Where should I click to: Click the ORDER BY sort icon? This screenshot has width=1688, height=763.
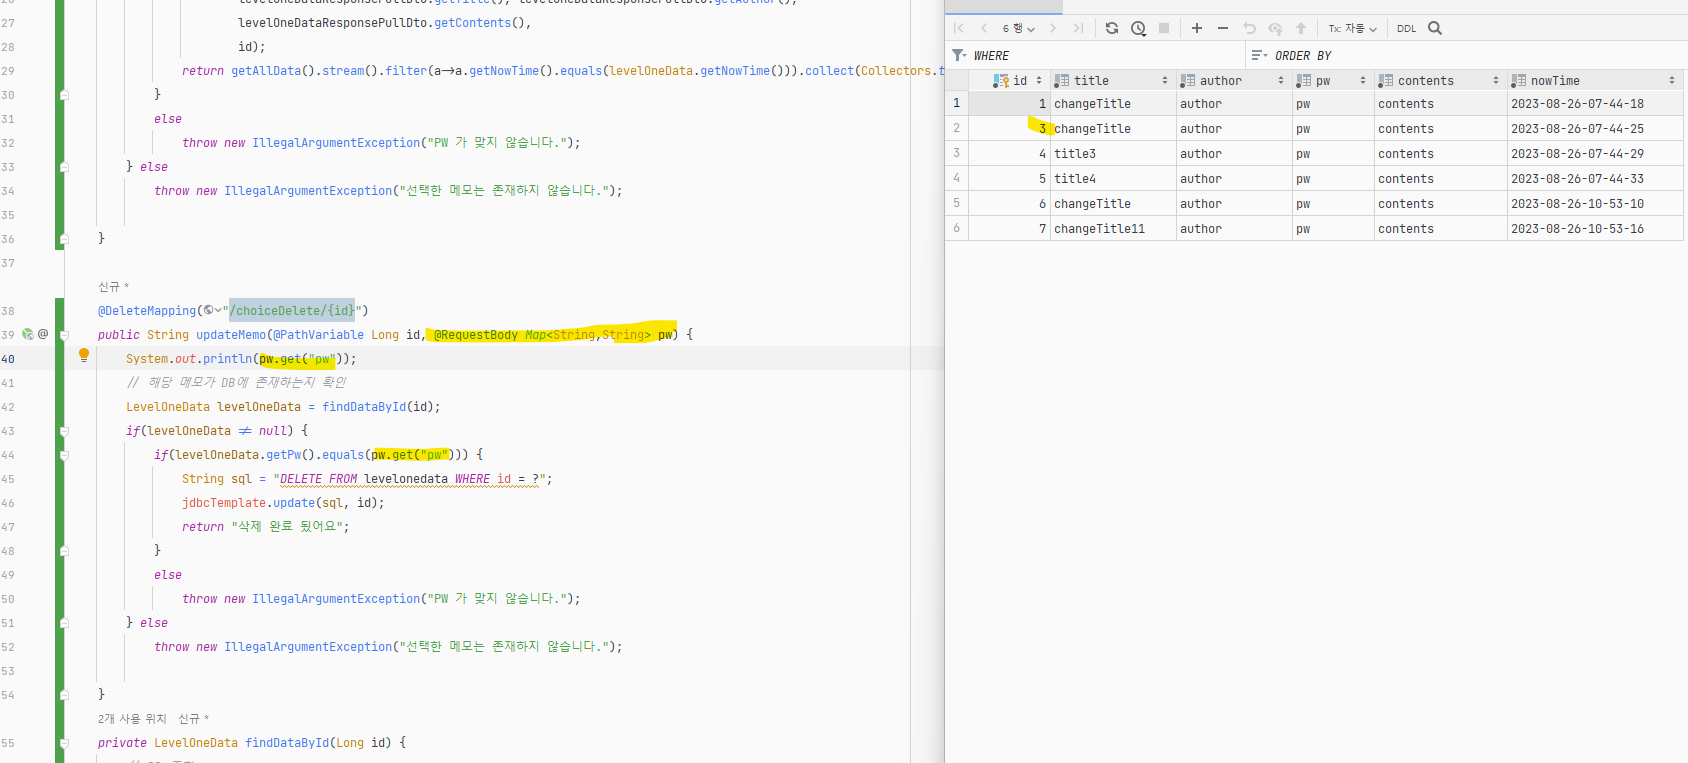1259,55
